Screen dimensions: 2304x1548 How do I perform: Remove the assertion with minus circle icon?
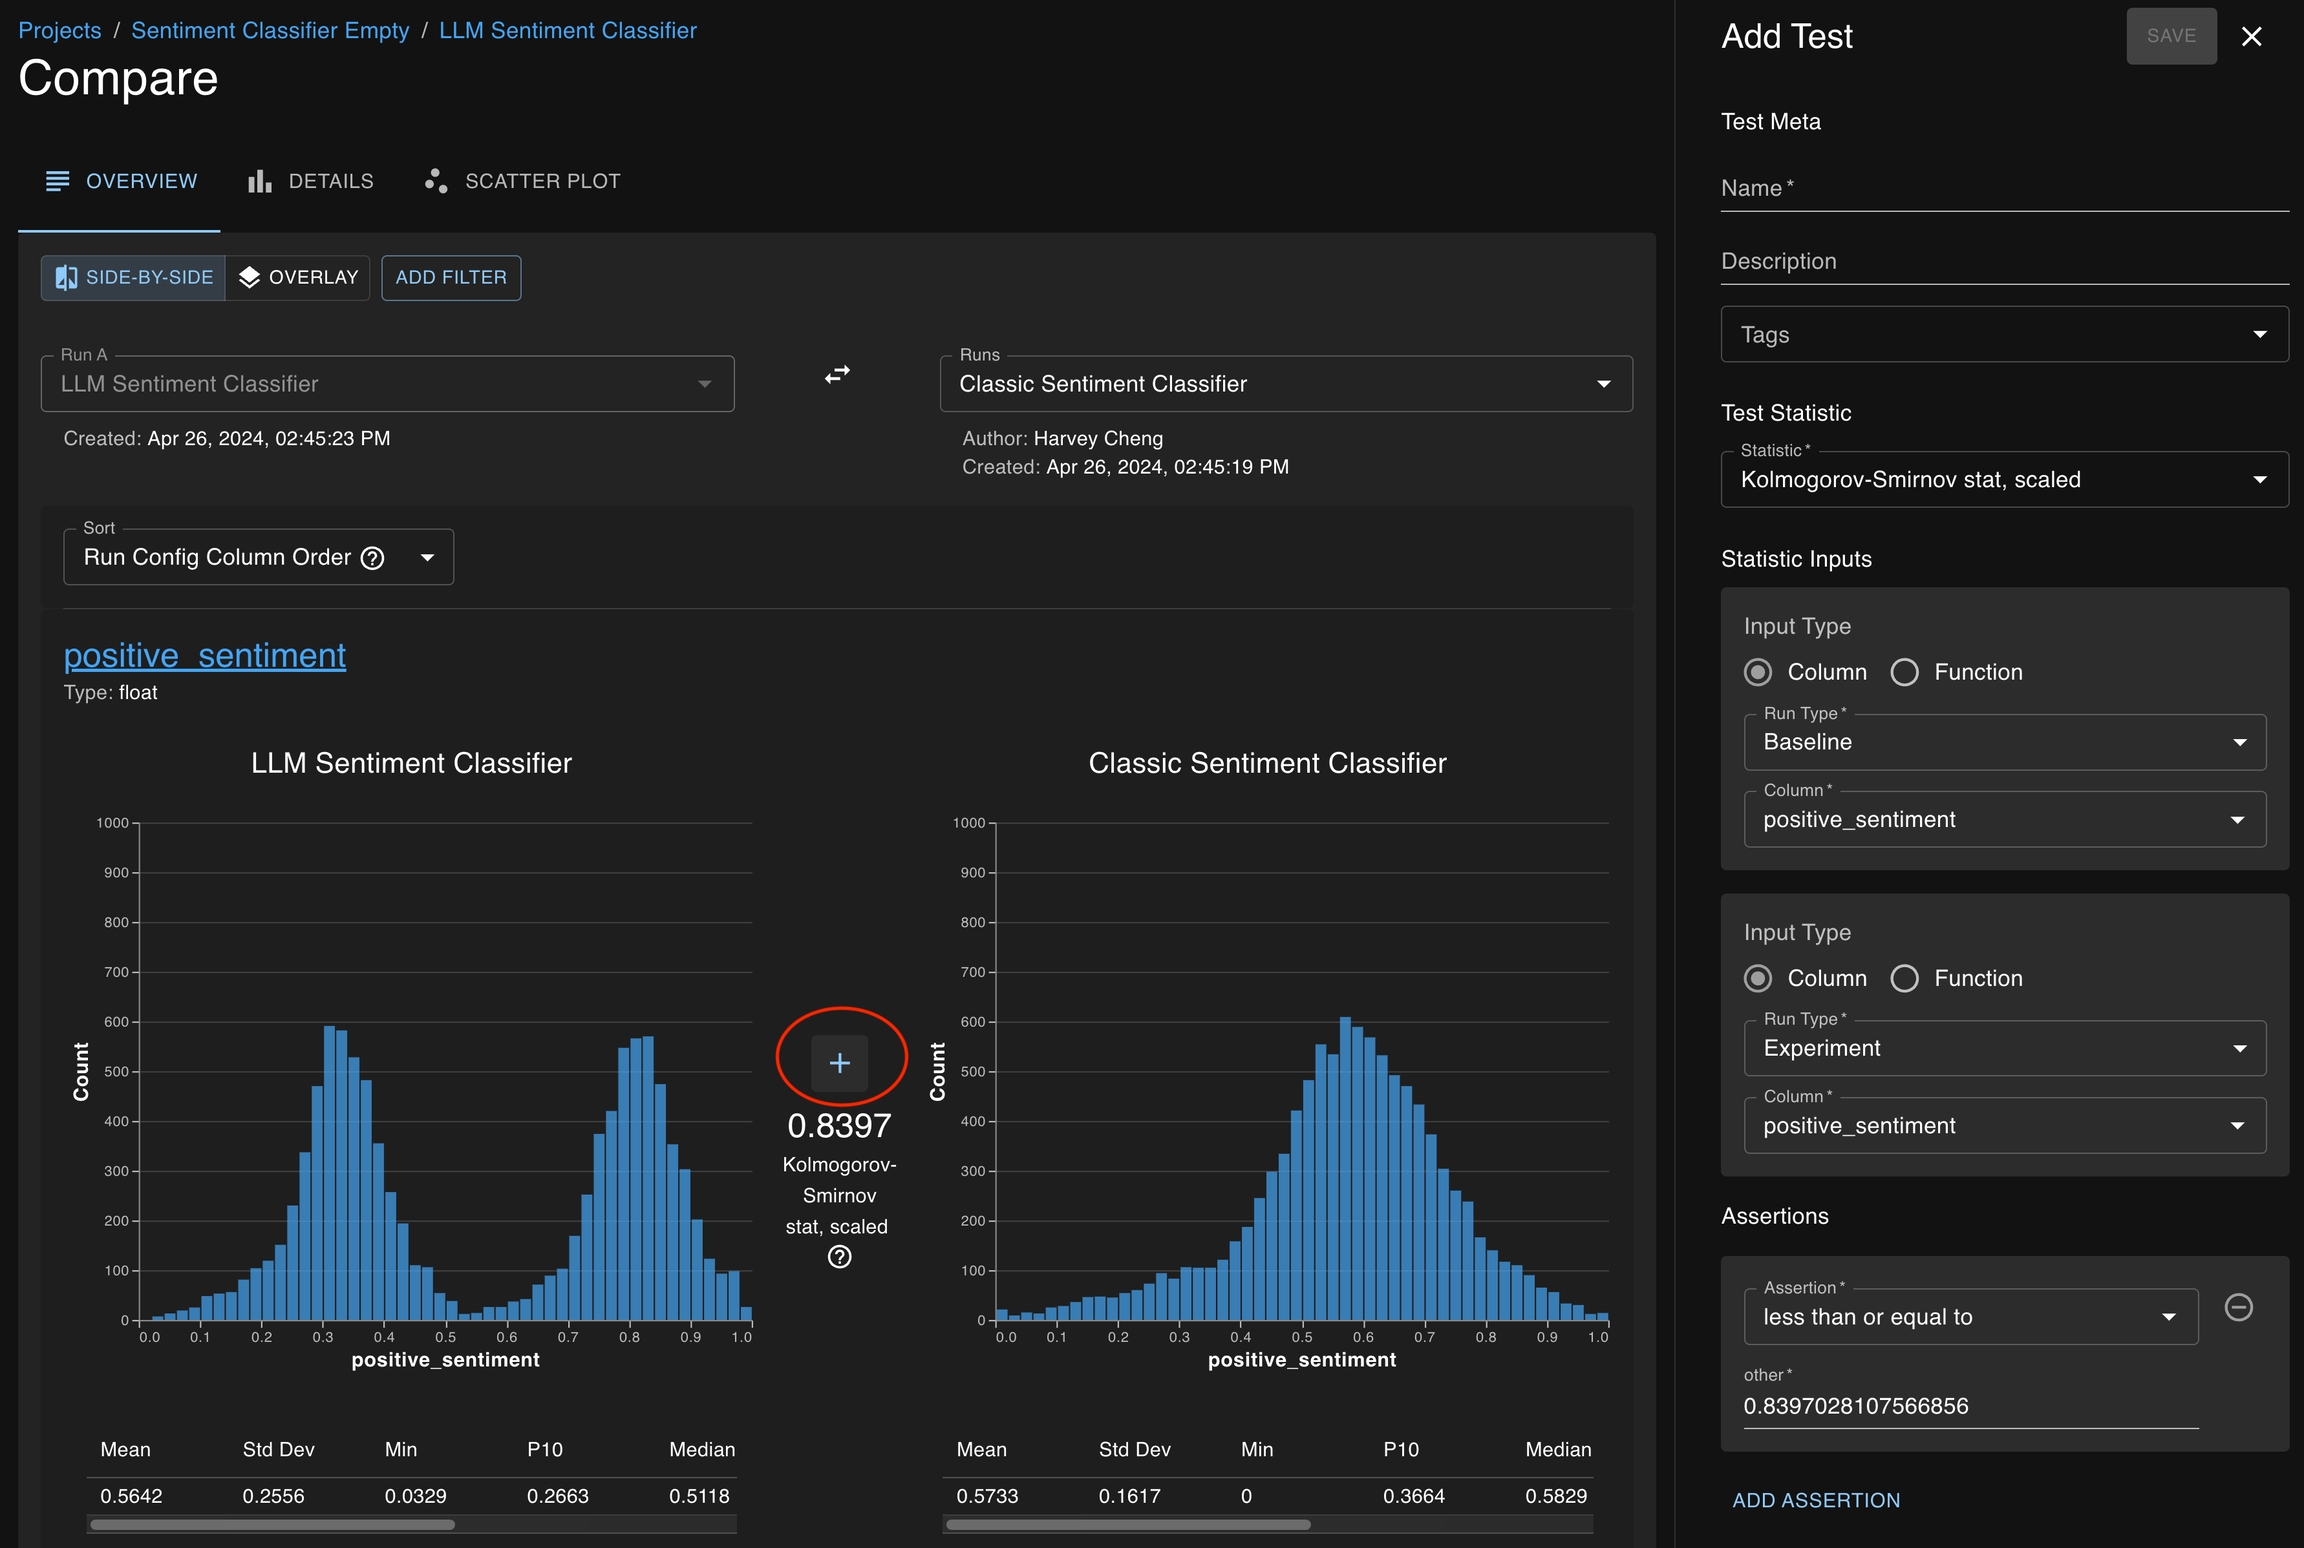(x=2238, y=1307)
